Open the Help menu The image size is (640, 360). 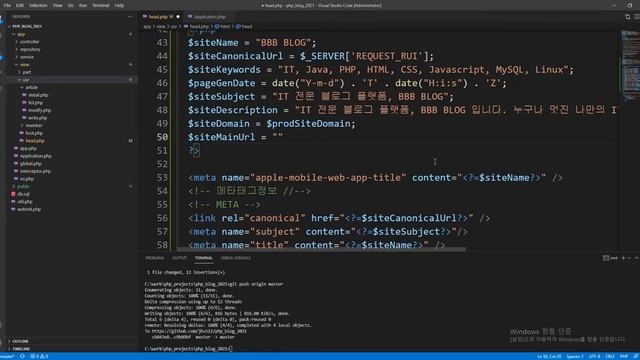coord(119,5)
